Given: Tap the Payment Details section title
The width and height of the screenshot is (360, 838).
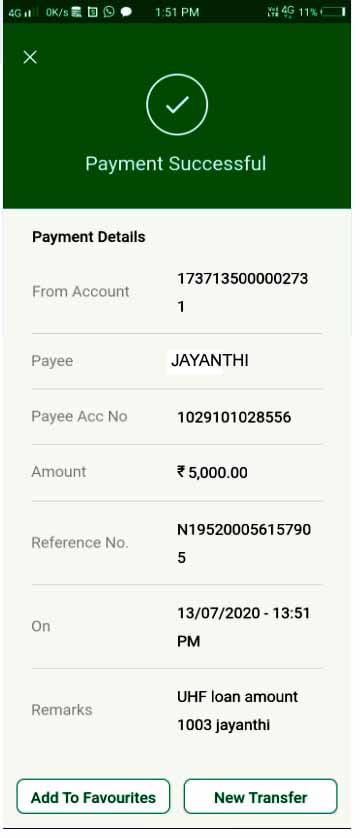Looking at the screenshot, I should [89, 237].
